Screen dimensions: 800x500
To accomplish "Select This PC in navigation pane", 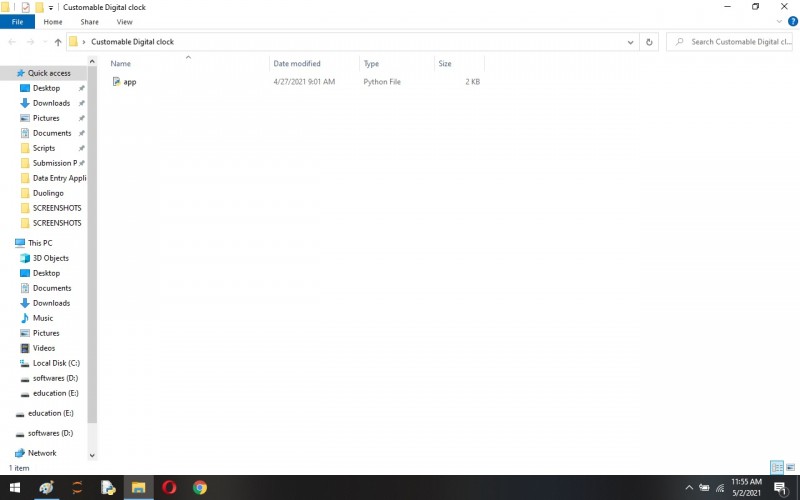I will (x=40, y=243).
